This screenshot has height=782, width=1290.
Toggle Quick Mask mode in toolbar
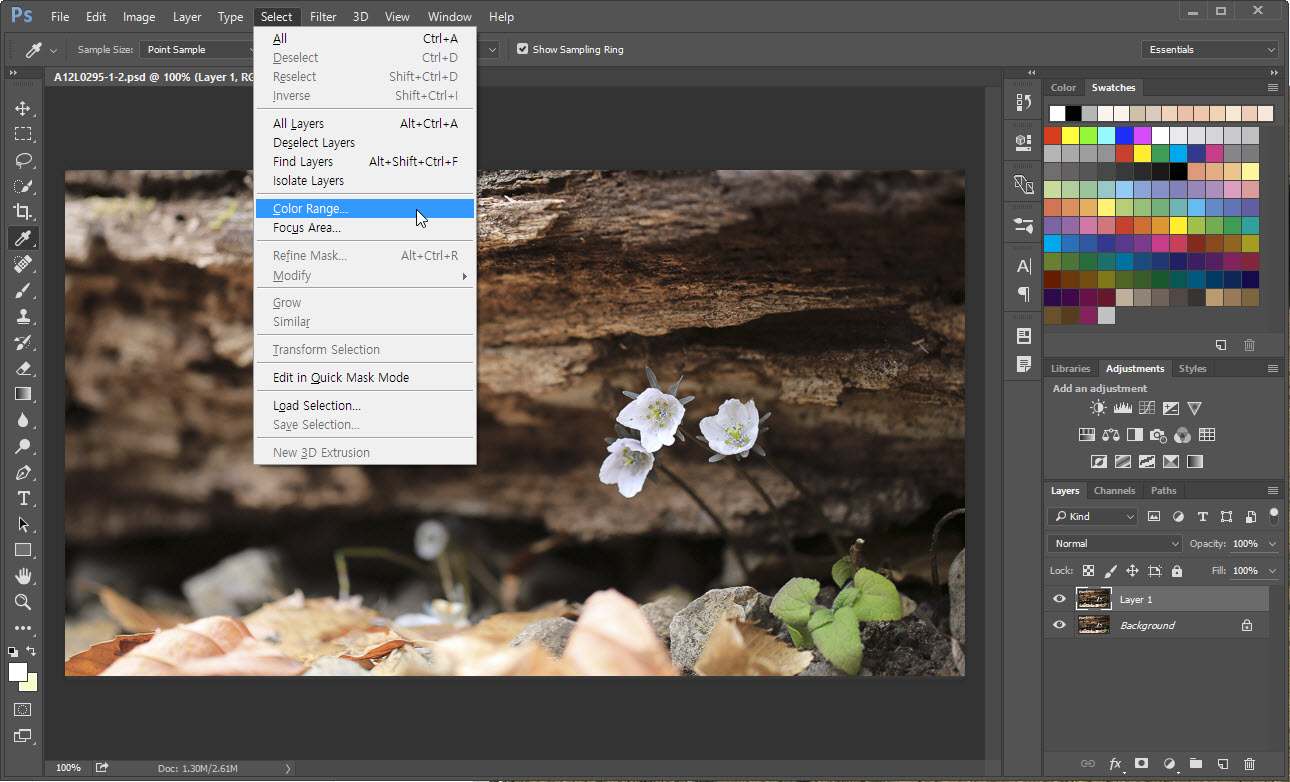[22, 709]
